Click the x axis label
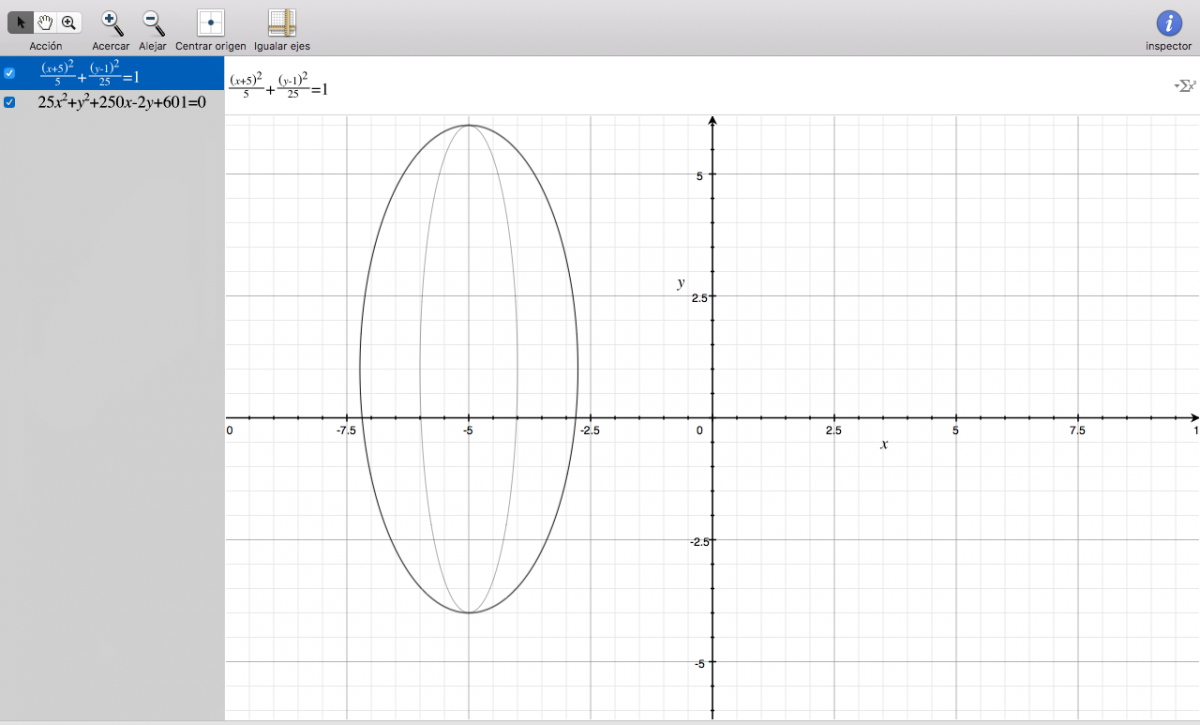 884,444
